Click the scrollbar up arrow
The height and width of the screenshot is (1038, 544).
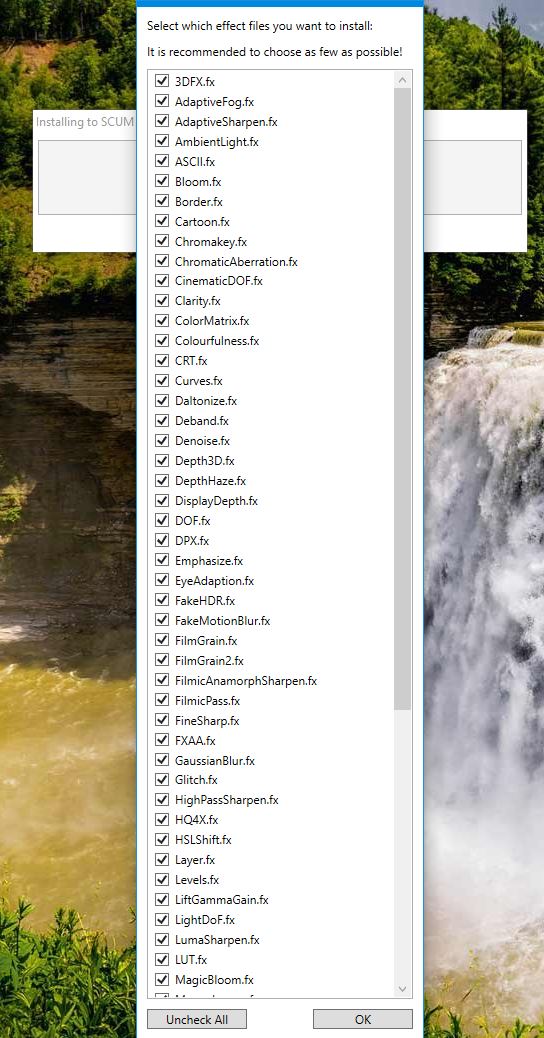coord(402,80)
